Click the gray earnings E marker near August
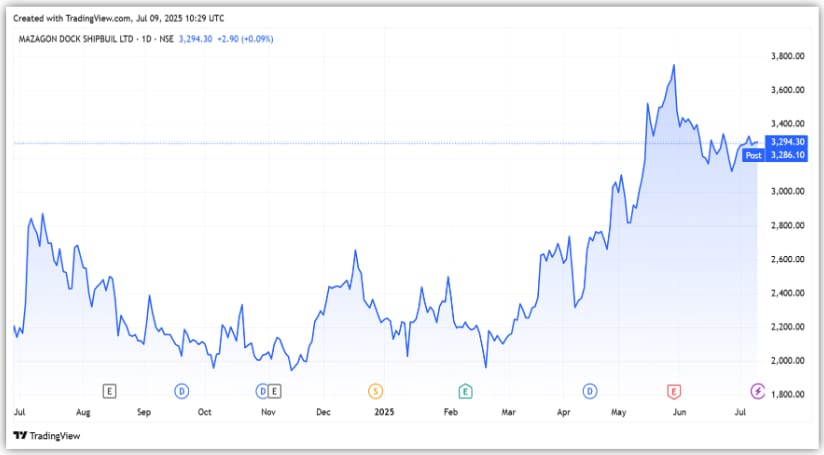Screen dimensions: 824x455 pos(110,390)
